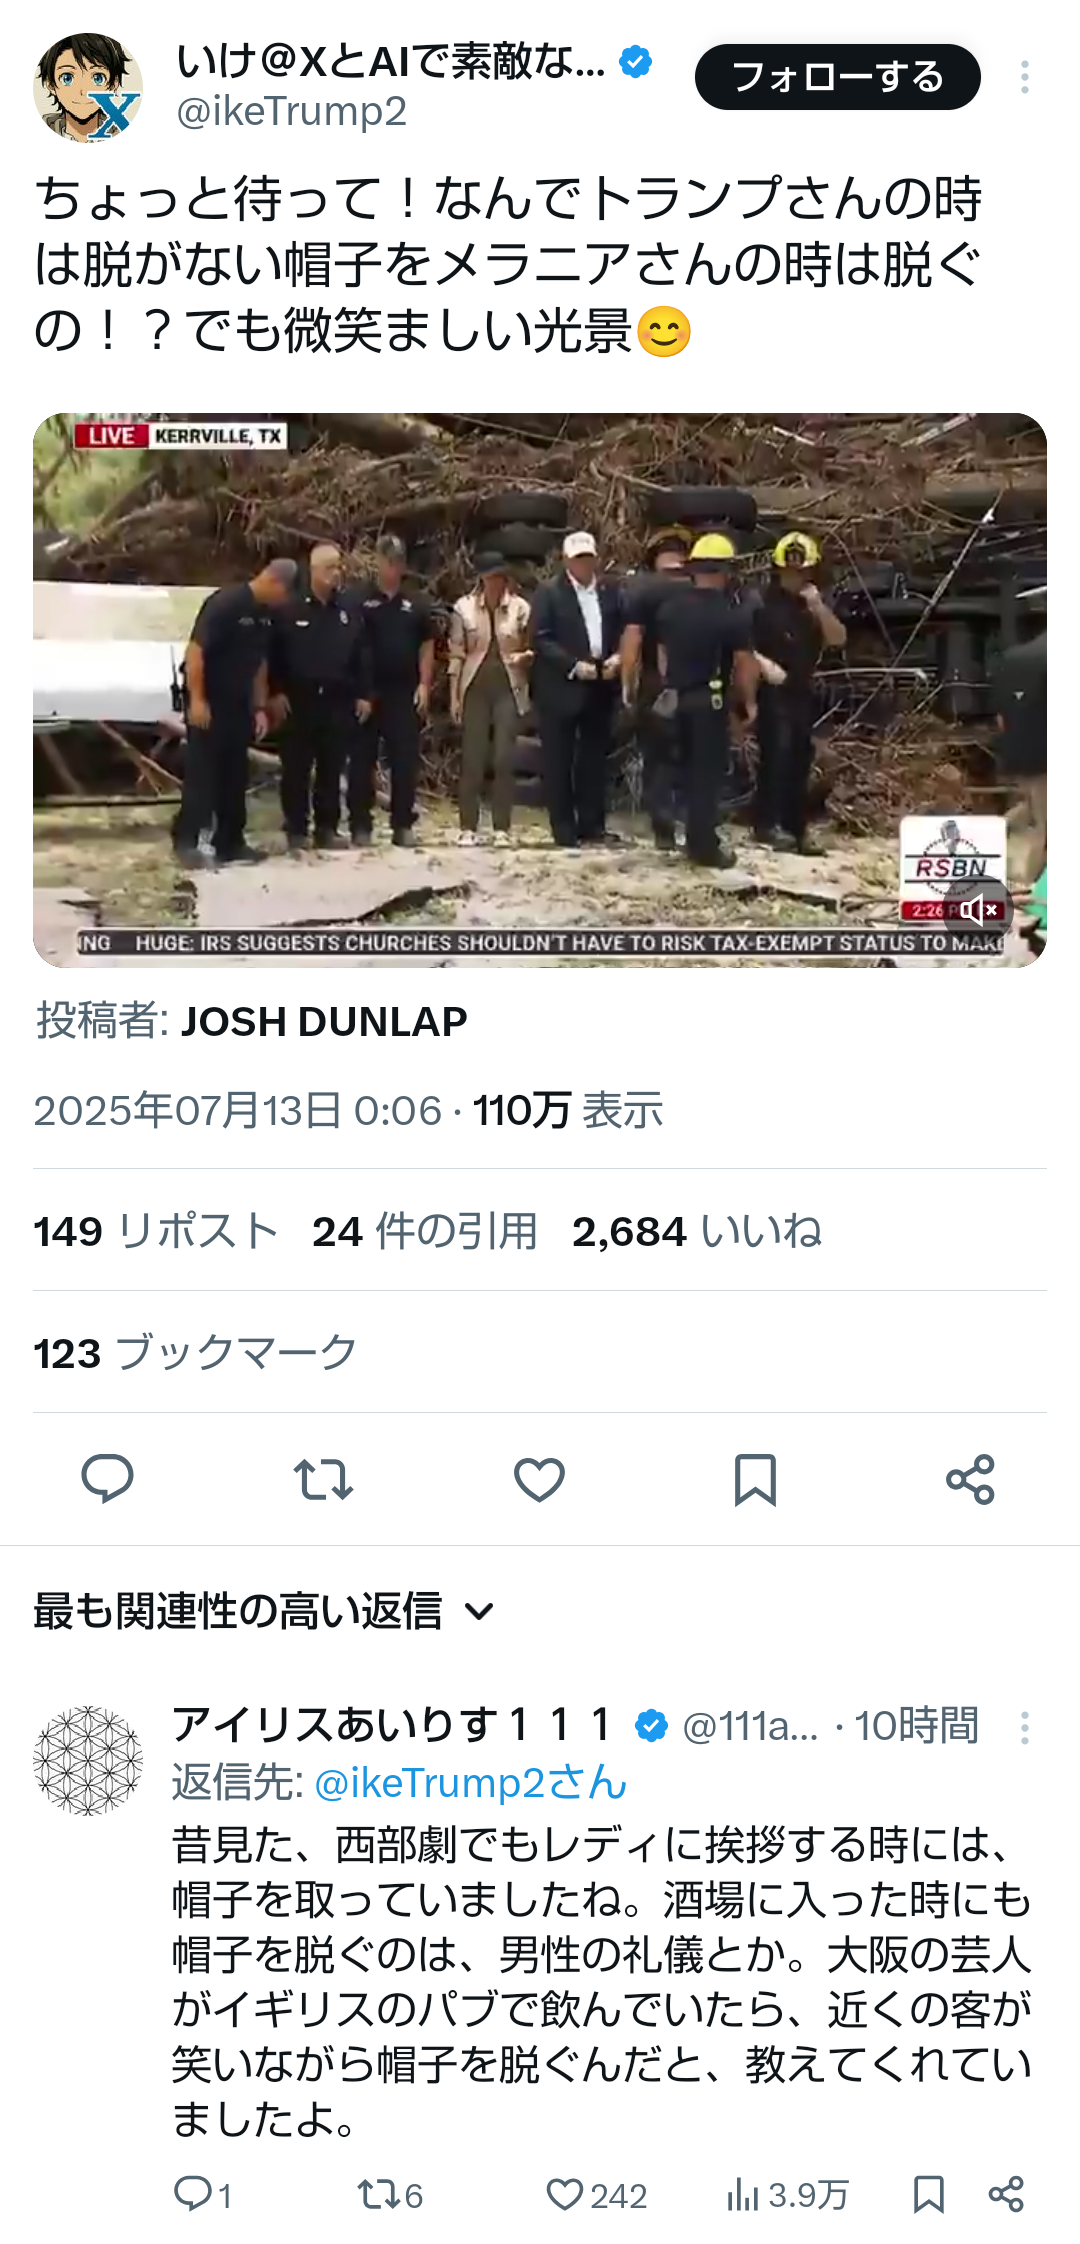
Task: Bookmark the main post
Action: point(755,1479)
